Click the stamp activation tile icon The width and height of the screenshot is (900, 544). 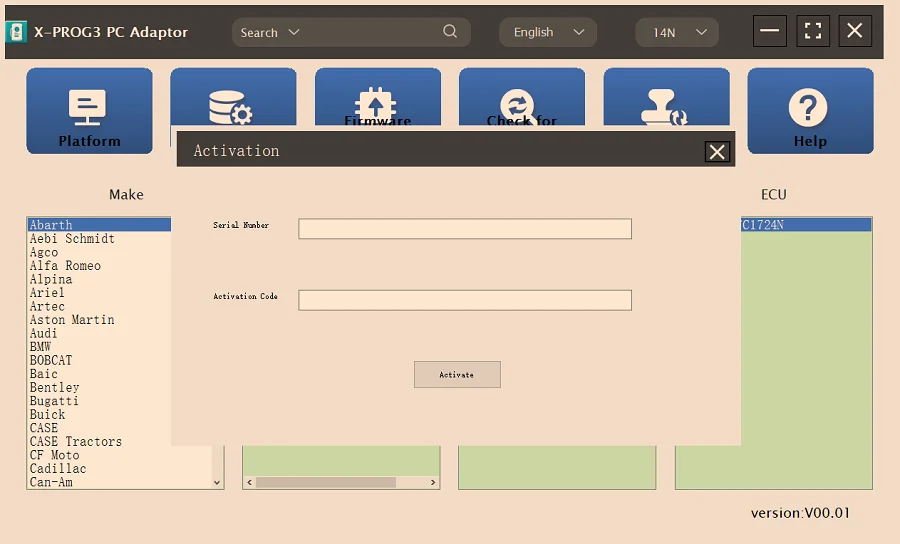point(665,106)
